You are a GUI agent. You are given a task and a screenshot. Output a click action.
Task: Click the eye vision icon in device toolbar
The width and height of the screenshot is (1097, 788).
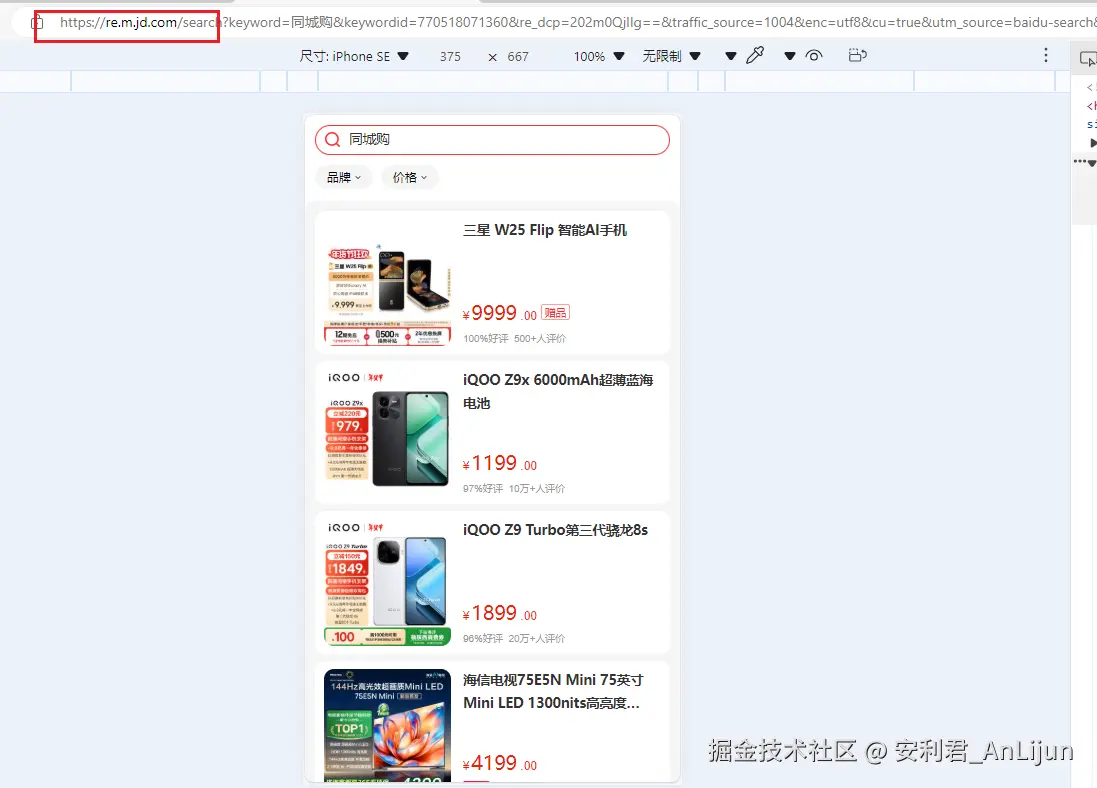coord(814,55)
